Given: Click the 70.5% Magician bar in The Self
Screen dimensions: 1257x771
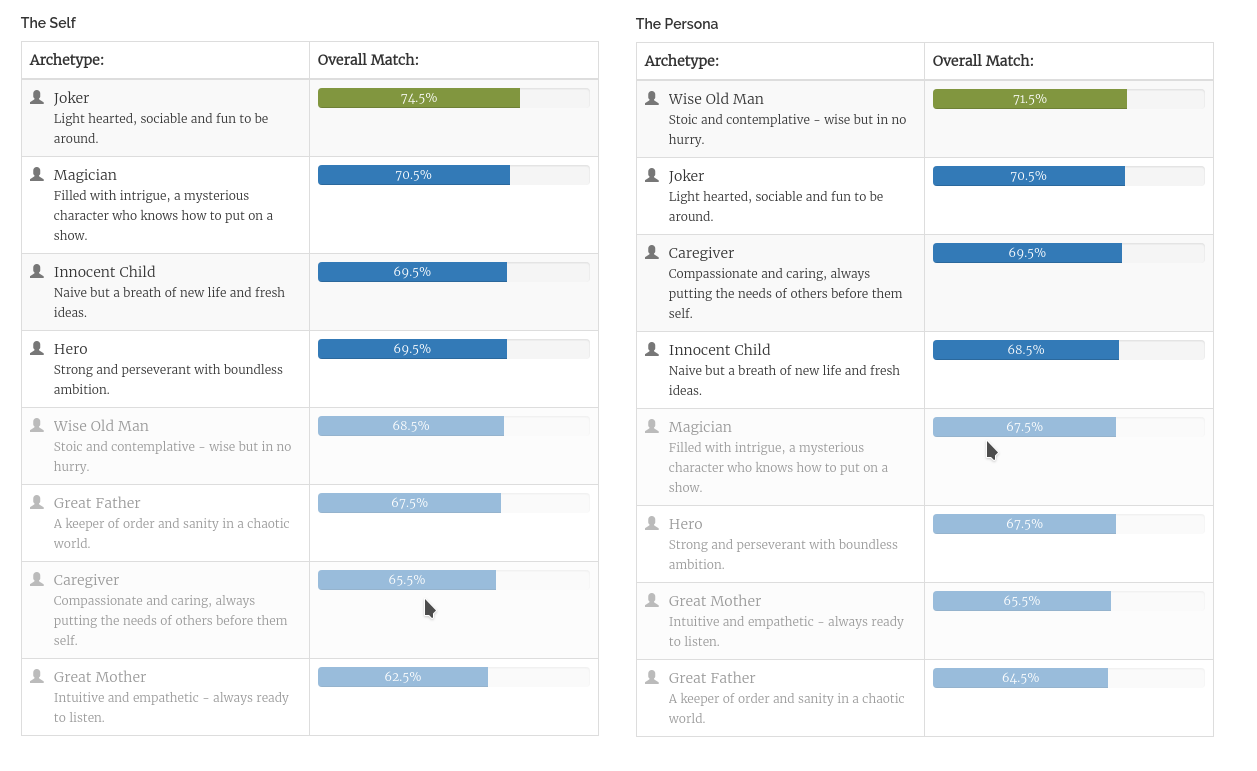Looking at the screenshot, I should coord(414,175).
